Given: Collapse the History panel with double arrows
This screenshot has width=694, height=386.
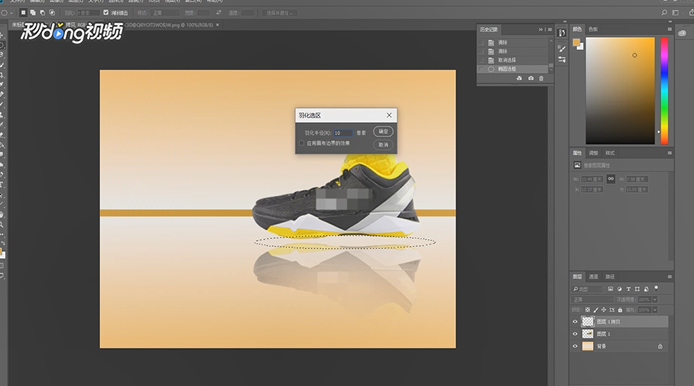Looking at the screenshot, I should click(x=540, y=29).
